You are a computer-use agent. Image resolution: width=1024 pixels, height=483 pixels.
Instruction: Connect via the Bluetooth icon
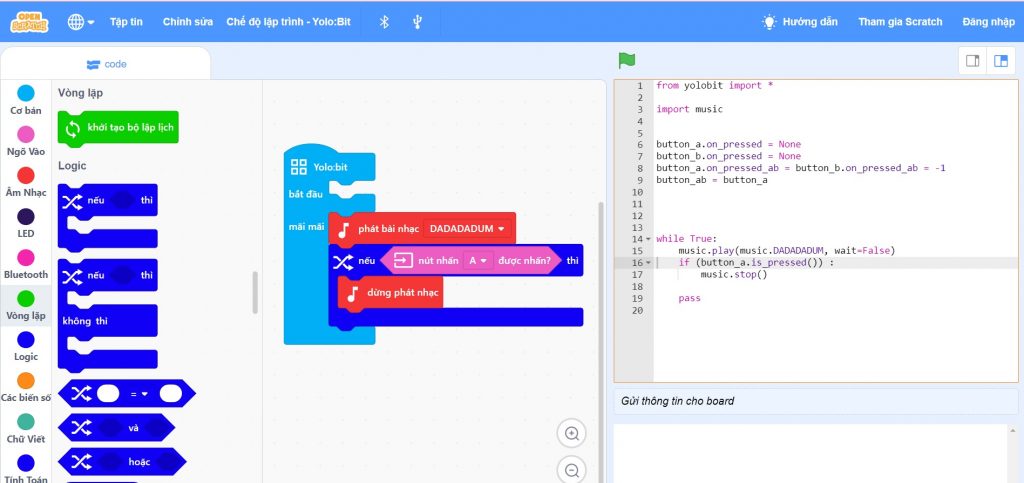click(x=384, y=22)
